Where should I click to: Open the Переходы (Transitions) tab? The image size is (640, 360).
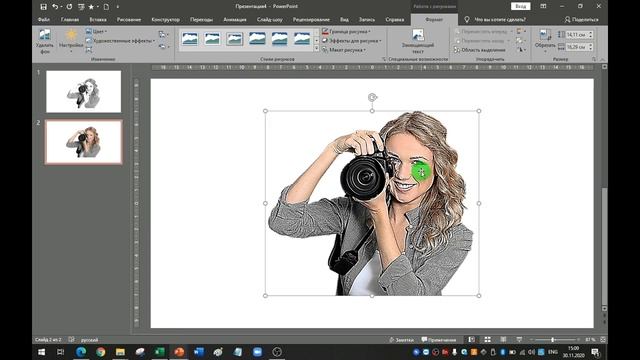(x=201, y=19)
